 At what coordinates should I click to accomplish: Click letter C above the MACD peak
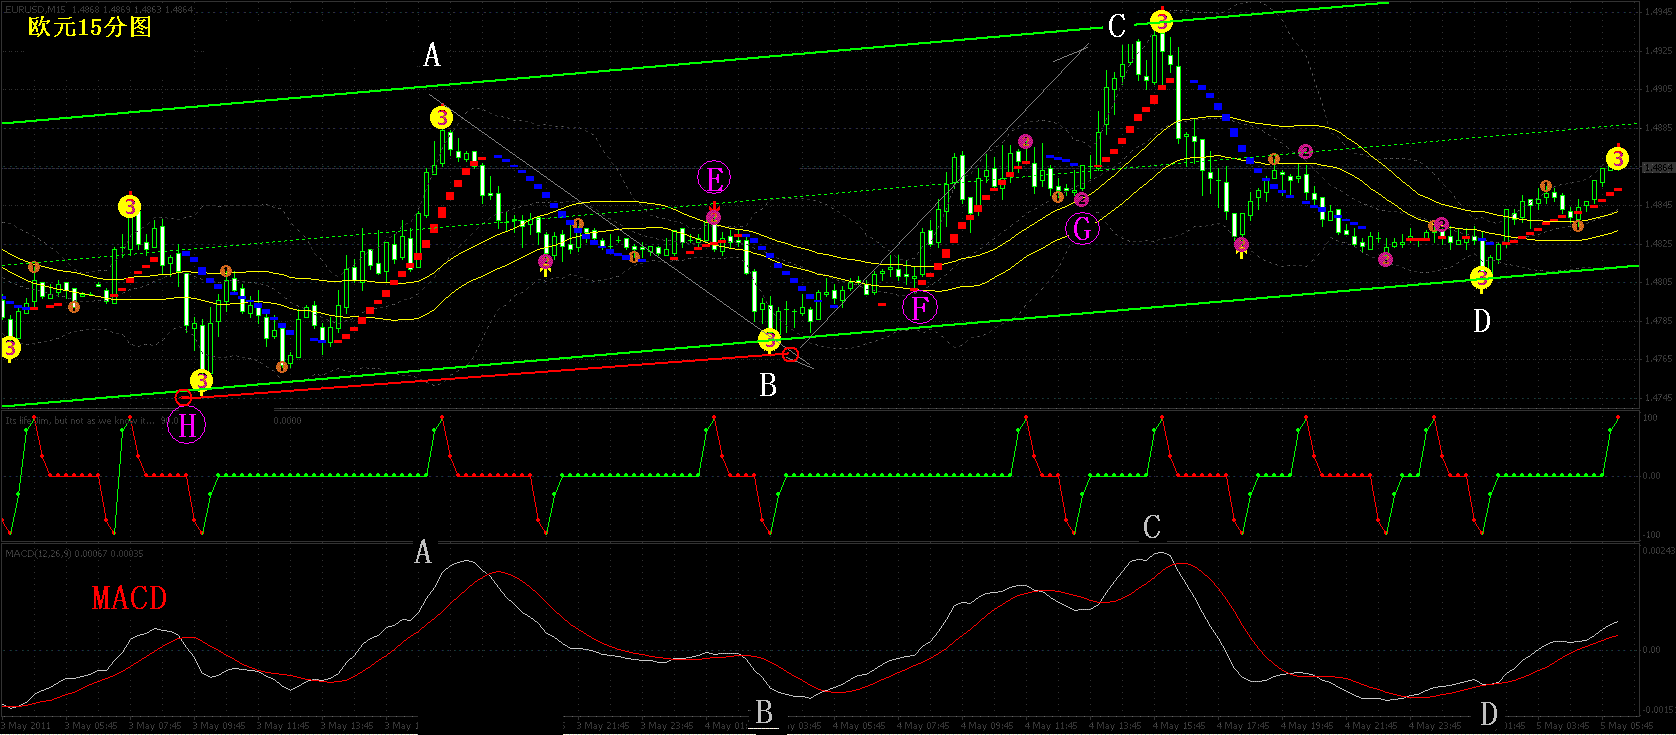1152,527
